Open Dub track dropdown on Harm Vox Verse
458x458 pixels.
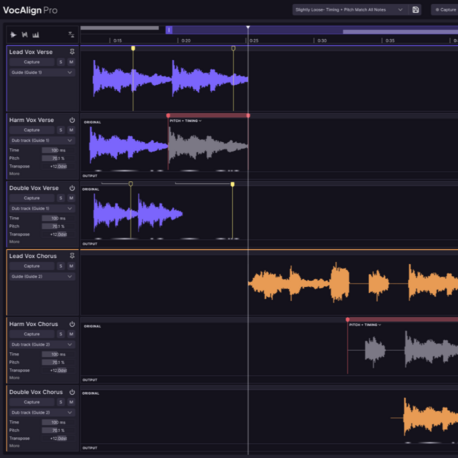[42, 140]
